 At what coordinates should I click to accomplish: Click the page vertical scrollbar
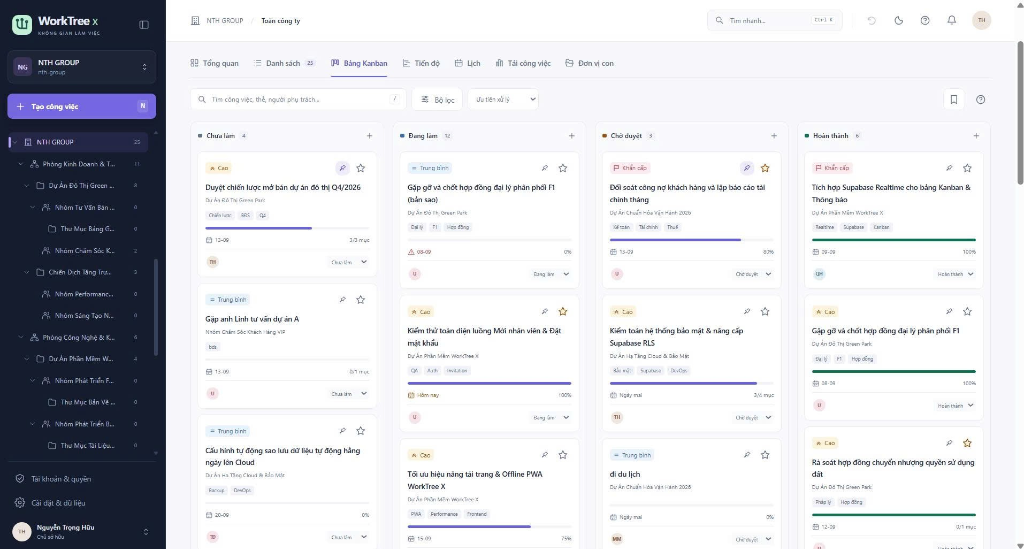click(1020, 112)
